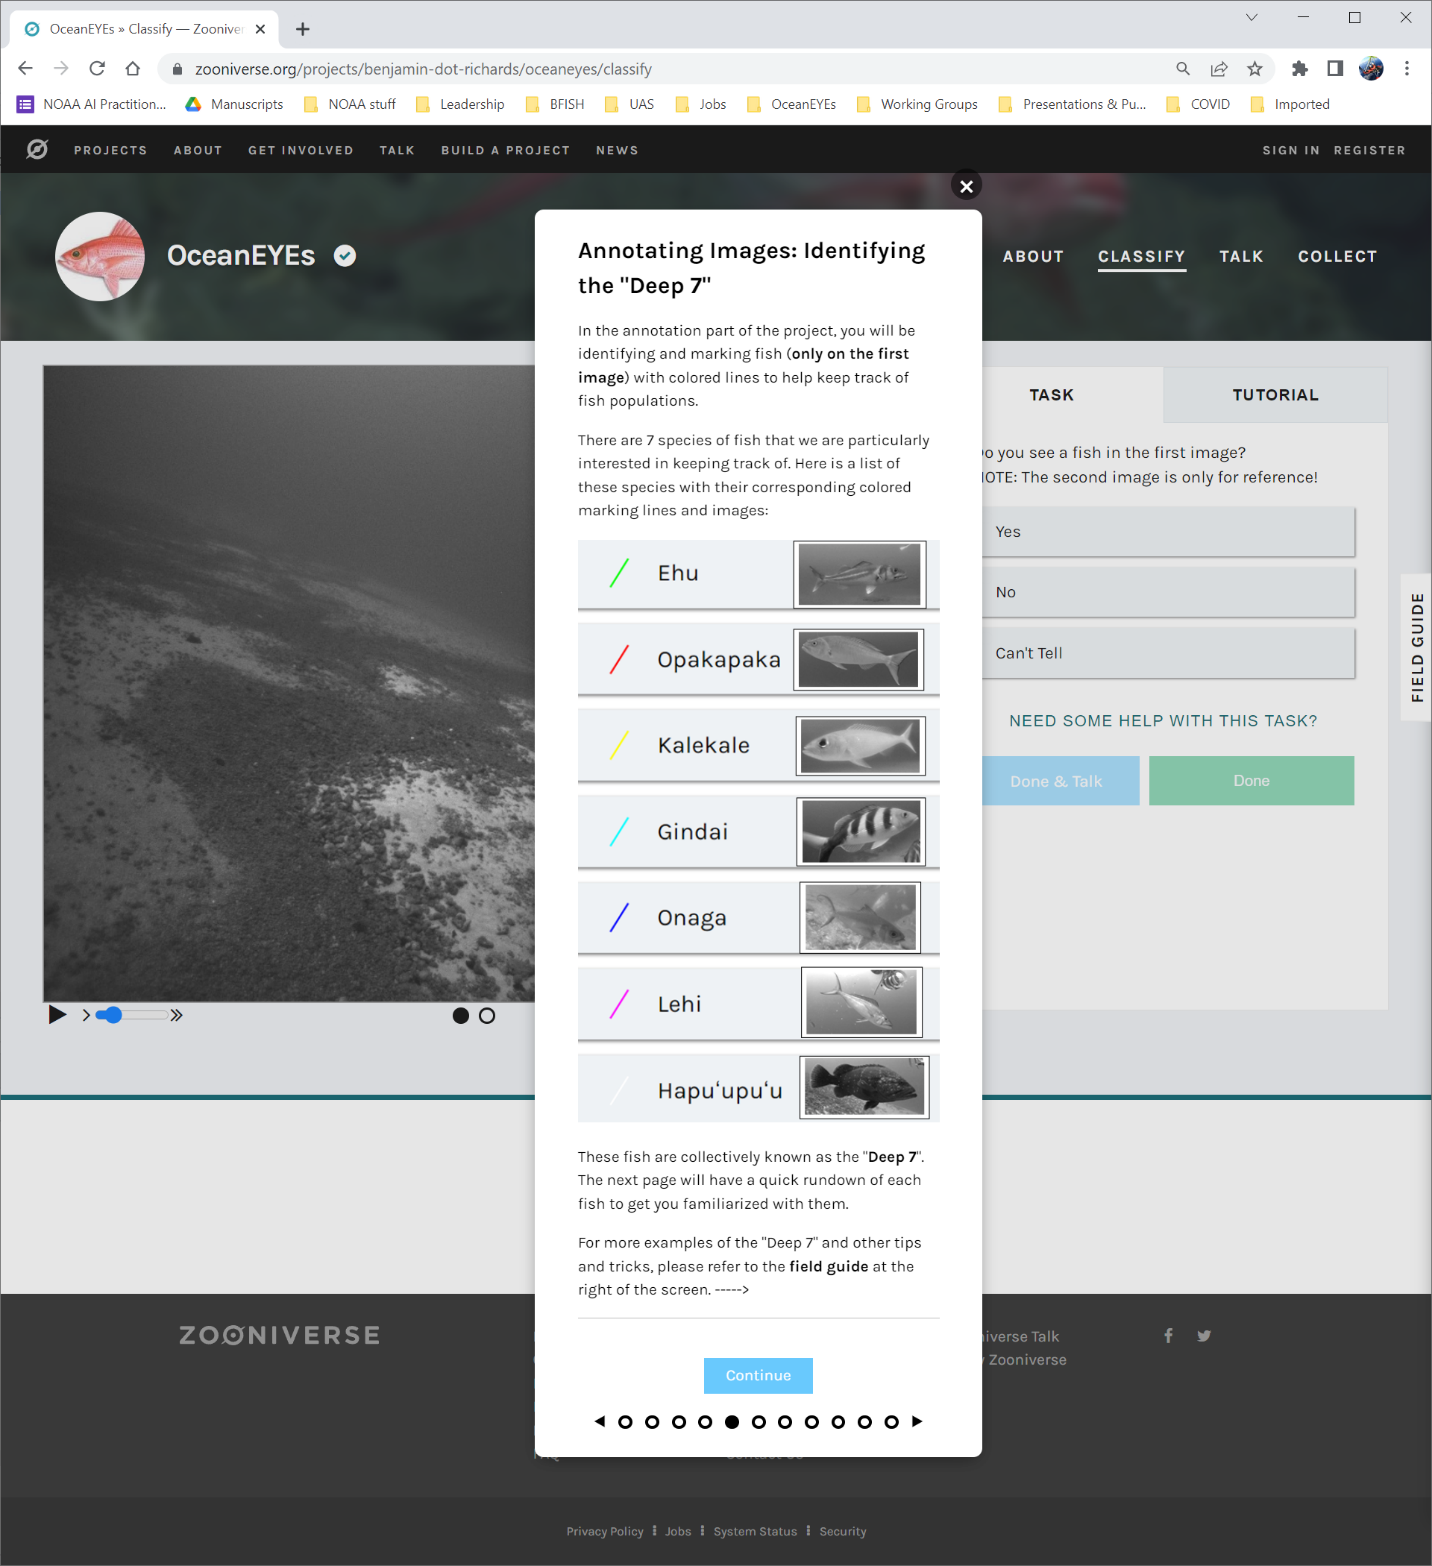Open the browser extensions puzzle icon
This screenshot has height=1566, width=1432.
[1299, 69]
